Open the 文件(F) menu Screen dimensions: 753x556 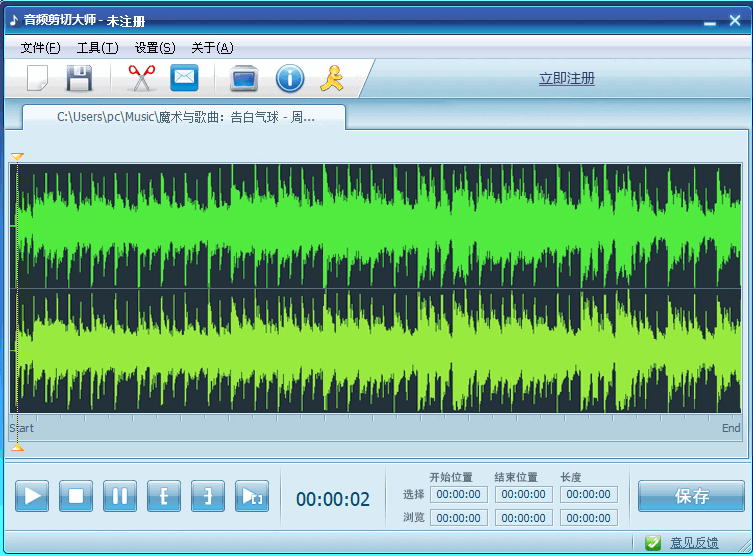click(40, 48)
